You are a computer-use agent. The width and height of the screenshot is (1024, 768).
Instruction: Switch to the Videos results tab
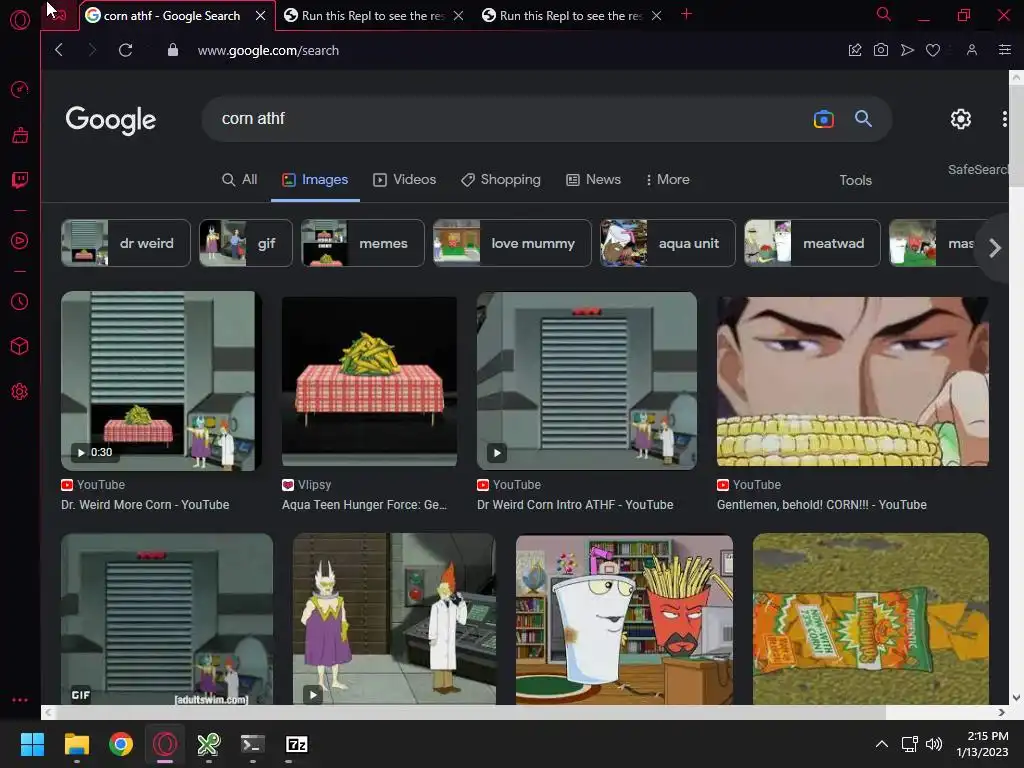click(404, 180)
